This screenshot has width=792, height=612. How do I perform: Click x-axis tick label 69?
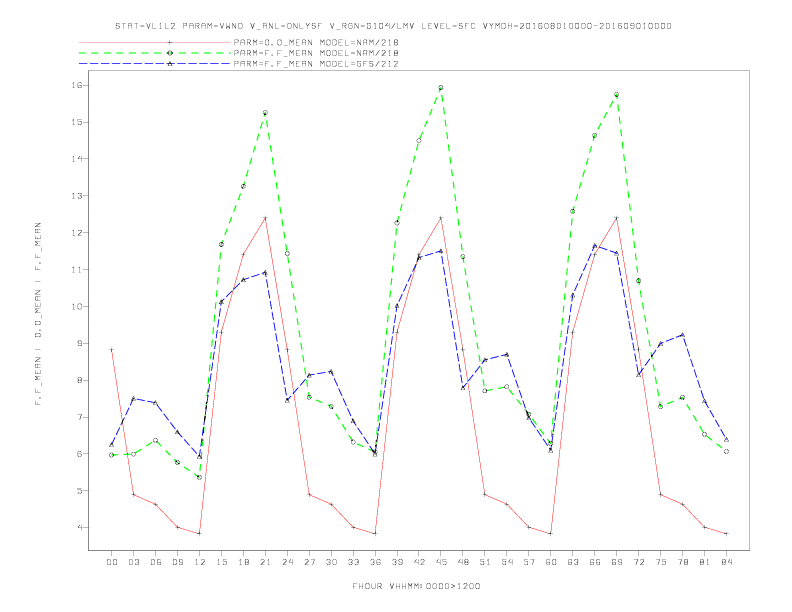(x=616, y=562)
